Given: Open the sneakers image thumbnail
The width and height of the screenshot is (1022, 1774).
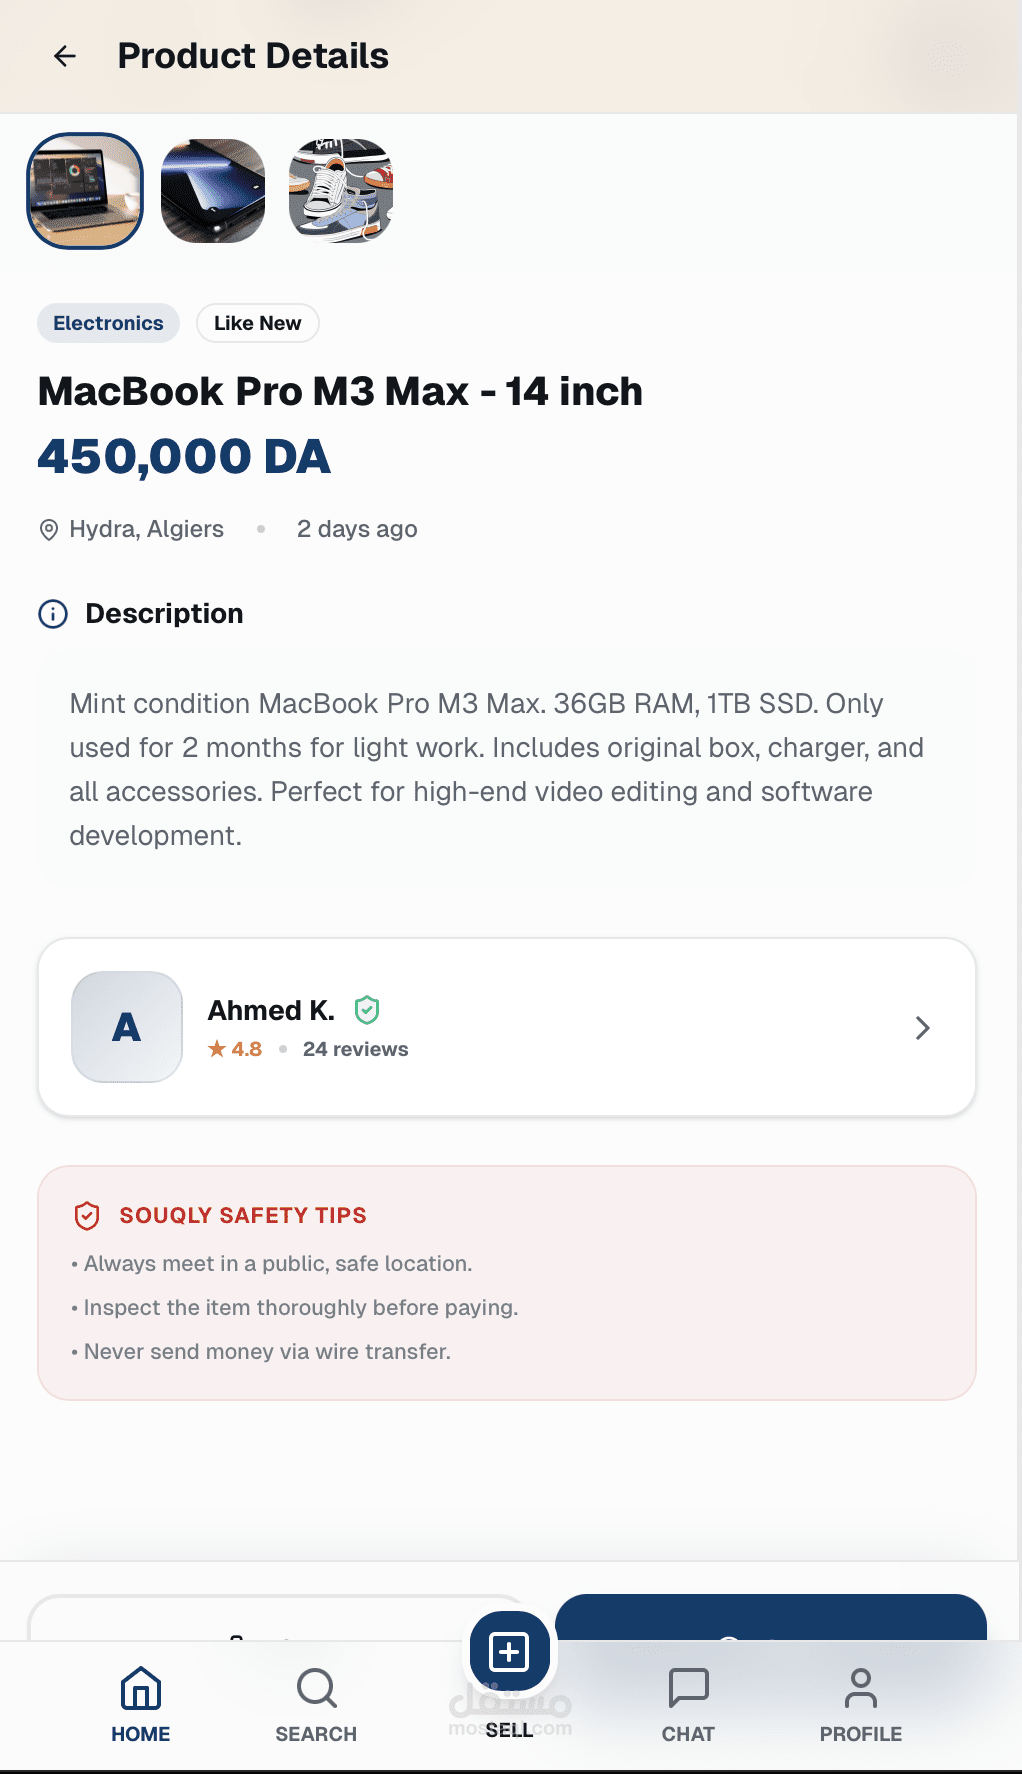Looking at the screenshot, I should (x=341, y=191).
